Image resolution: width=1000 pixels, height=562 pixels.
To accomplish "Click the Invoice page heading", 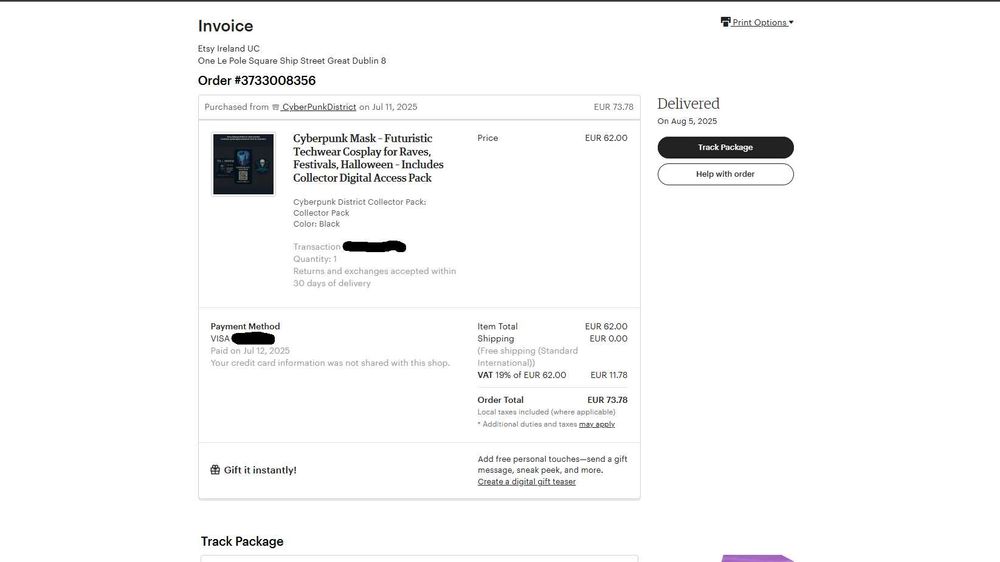I will 225,26.
